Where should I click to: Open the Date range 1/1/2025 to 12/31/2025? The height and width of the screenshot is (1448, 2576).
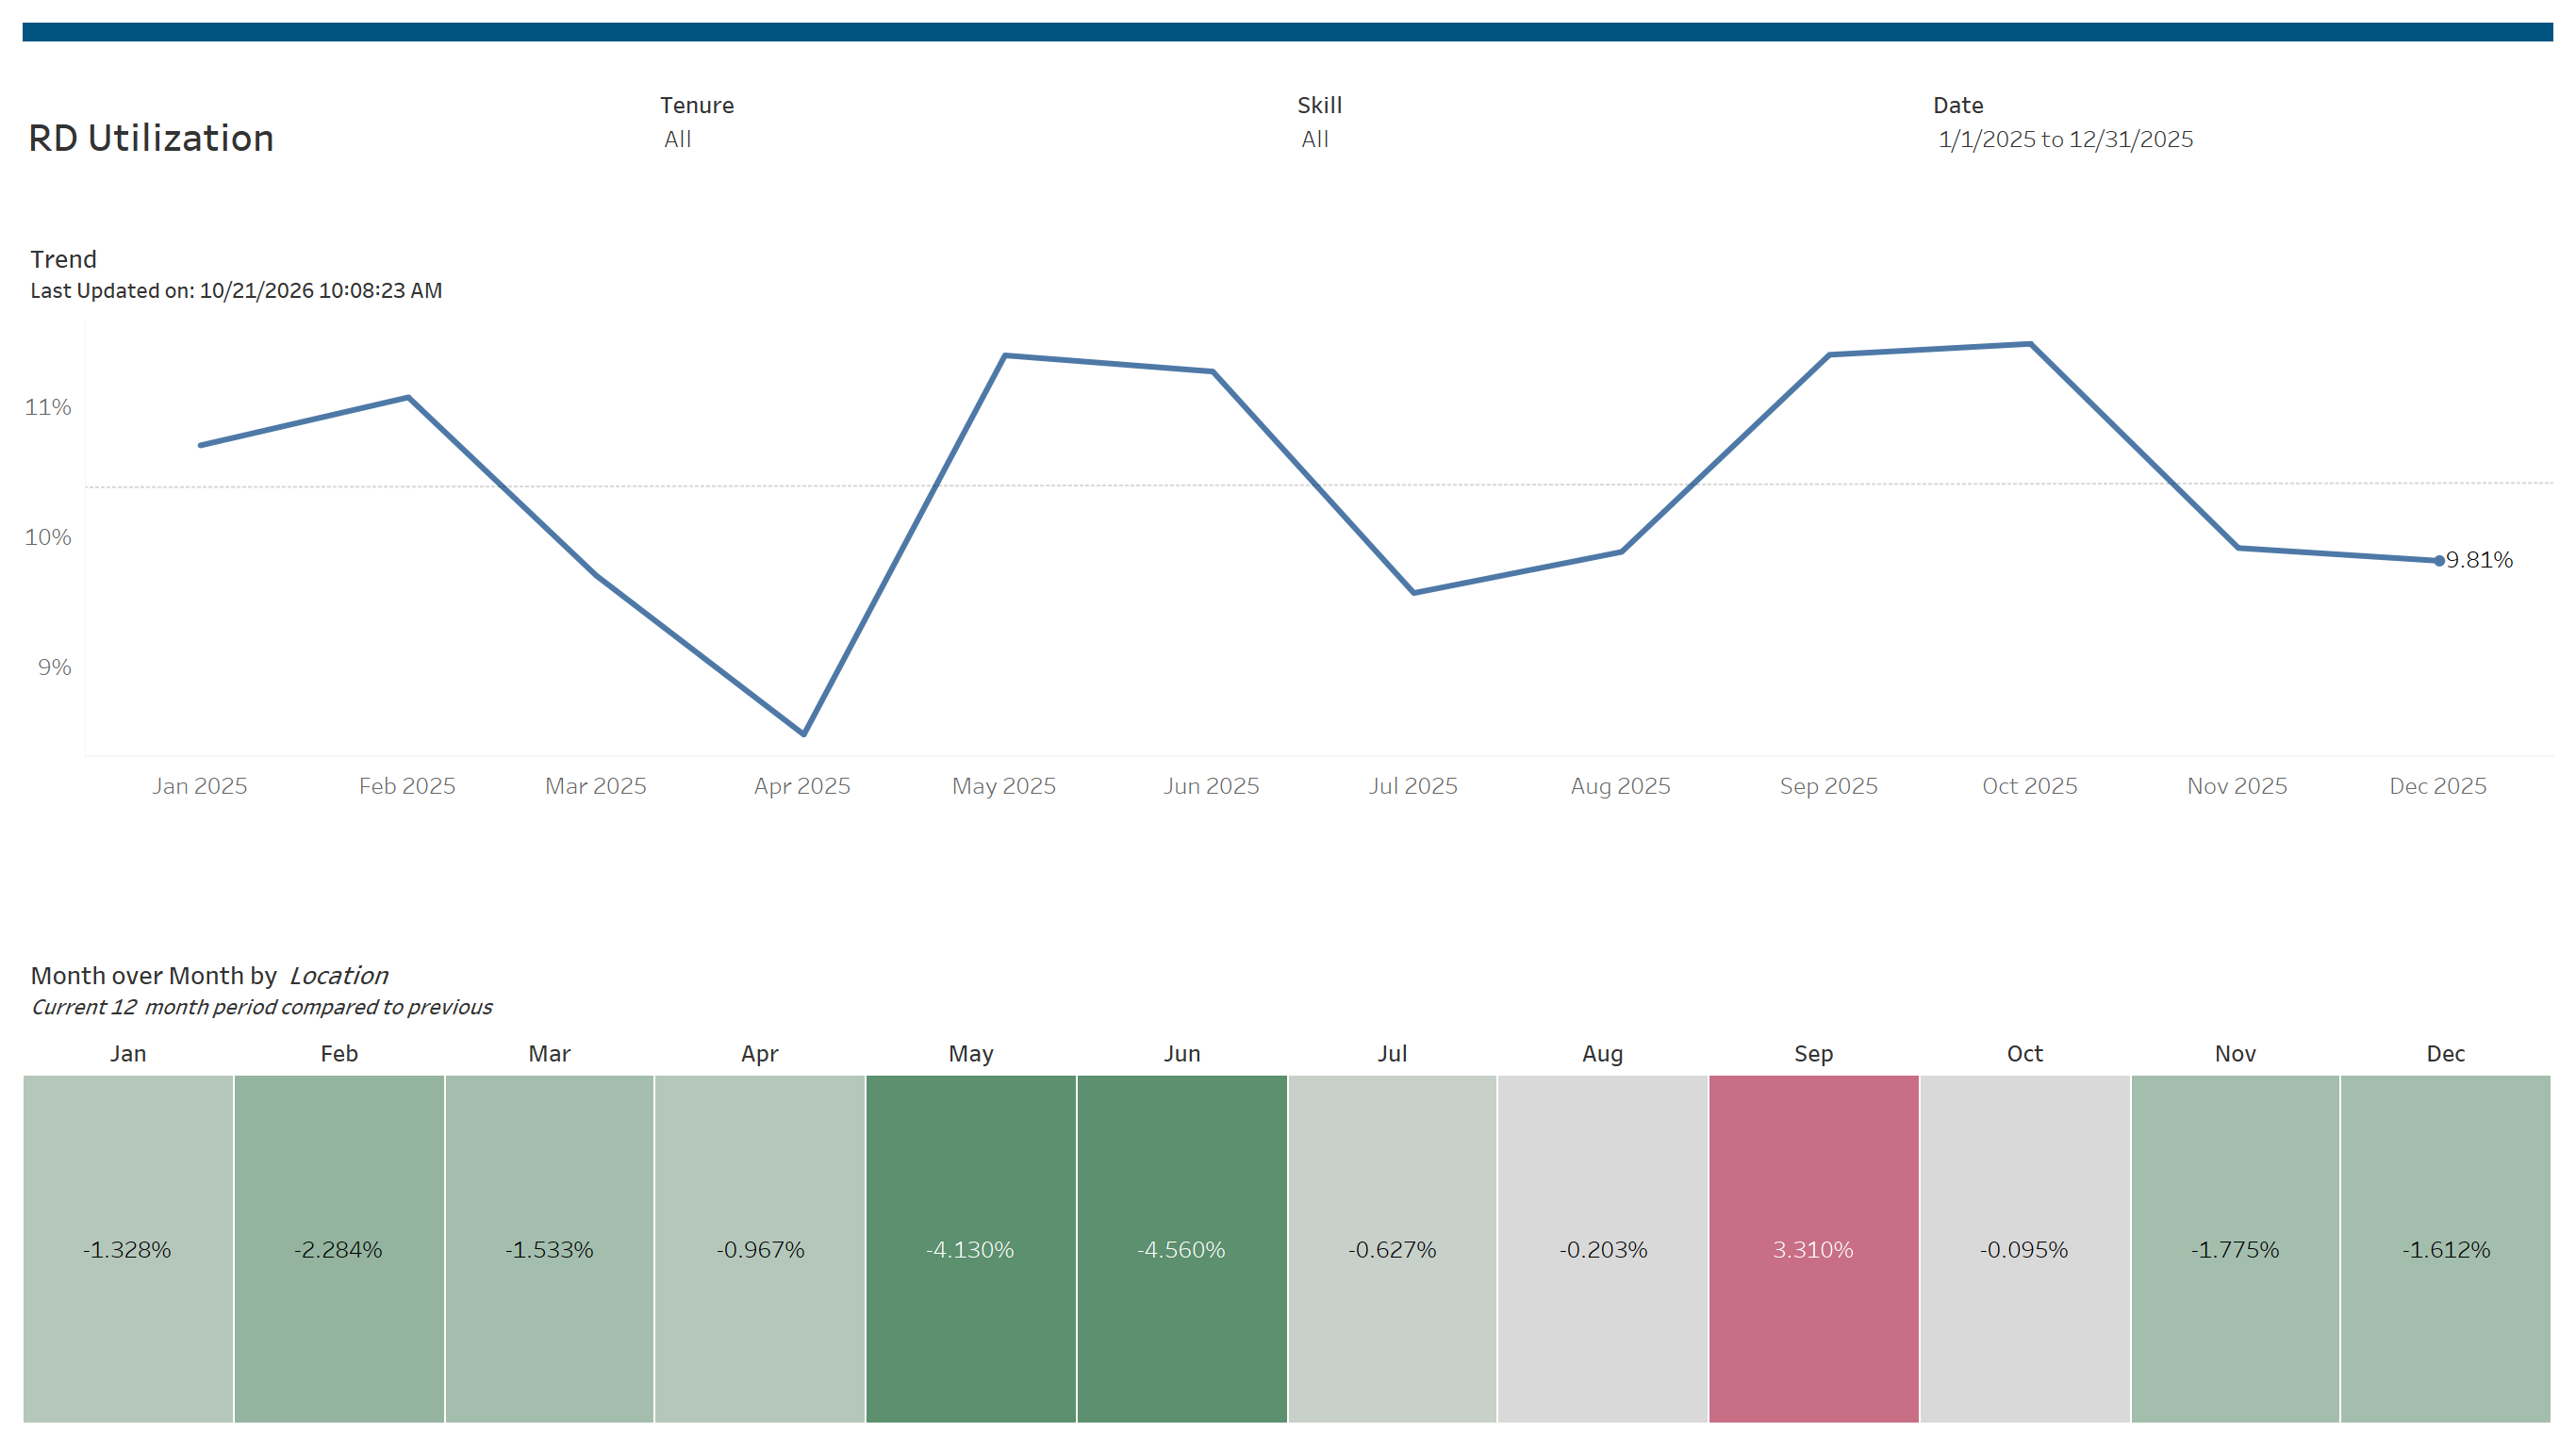[2065, 139]
